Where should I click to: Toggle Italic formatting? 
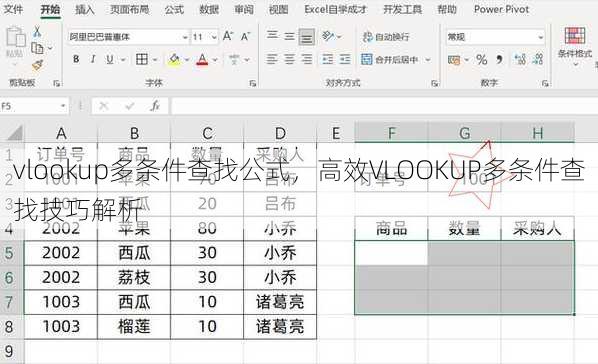[x=93, y=59]
